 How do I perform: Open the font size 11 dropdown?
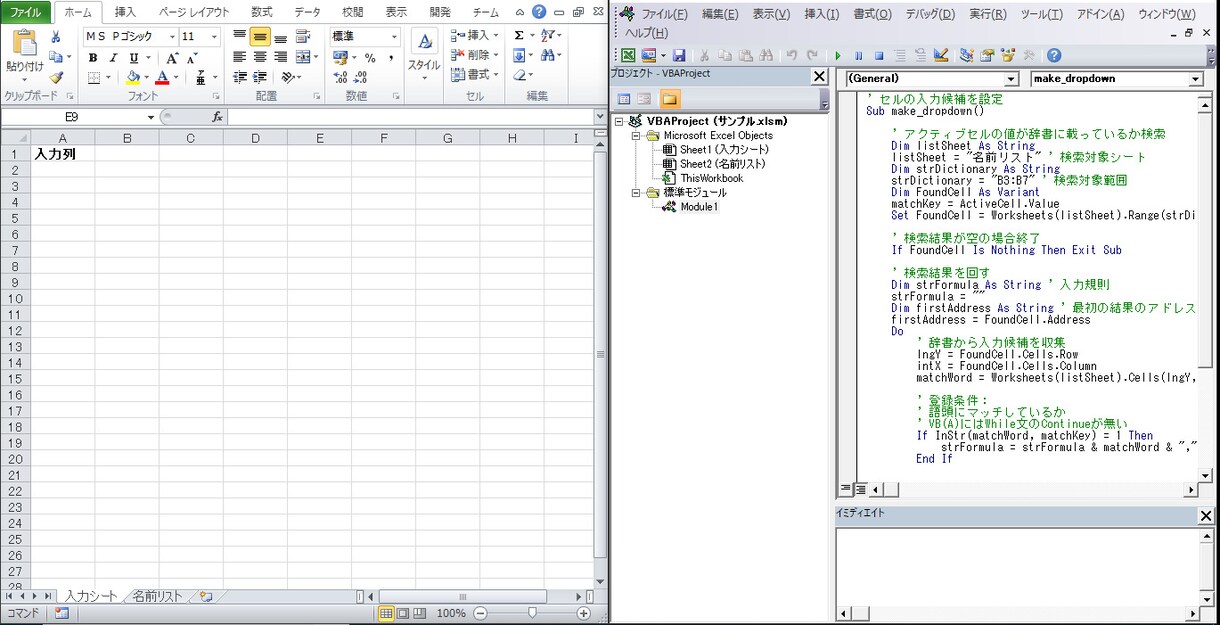coord(214,36)
